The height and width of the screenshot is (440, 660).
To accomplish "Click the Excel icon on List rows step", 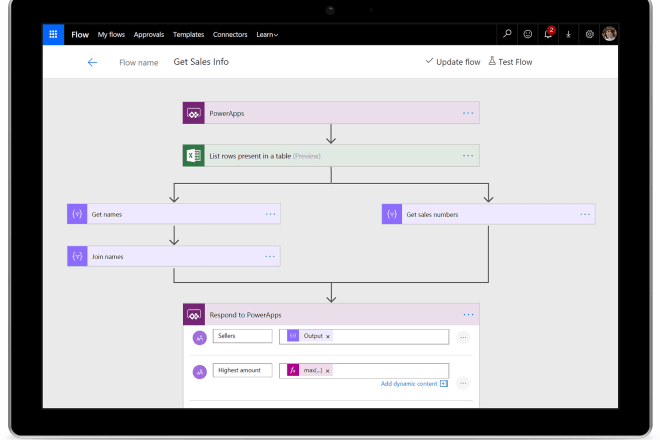I will click(x=194, y=155).
